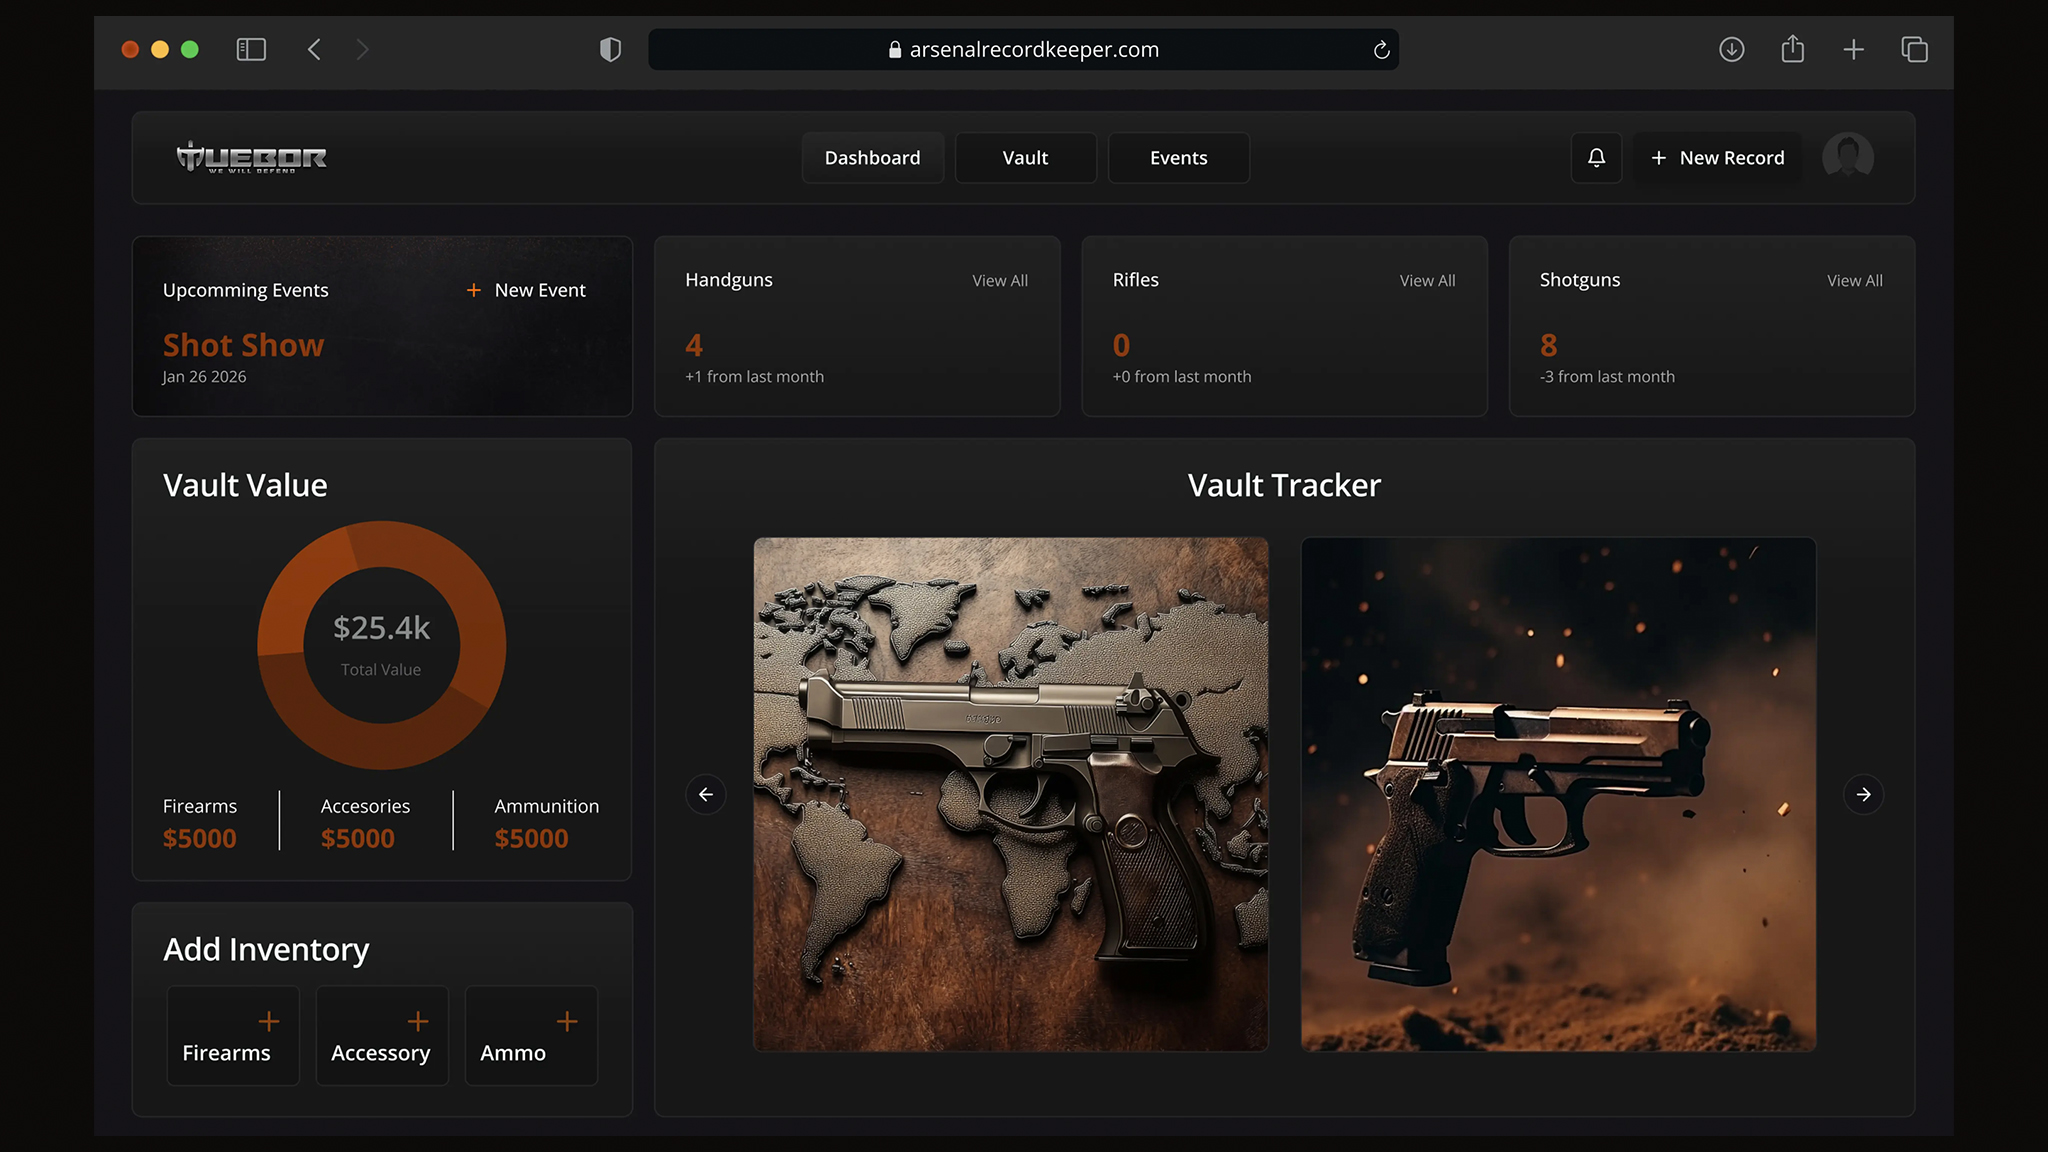
Task: Select the Dashboard tab
Action: tap(872, 158)
